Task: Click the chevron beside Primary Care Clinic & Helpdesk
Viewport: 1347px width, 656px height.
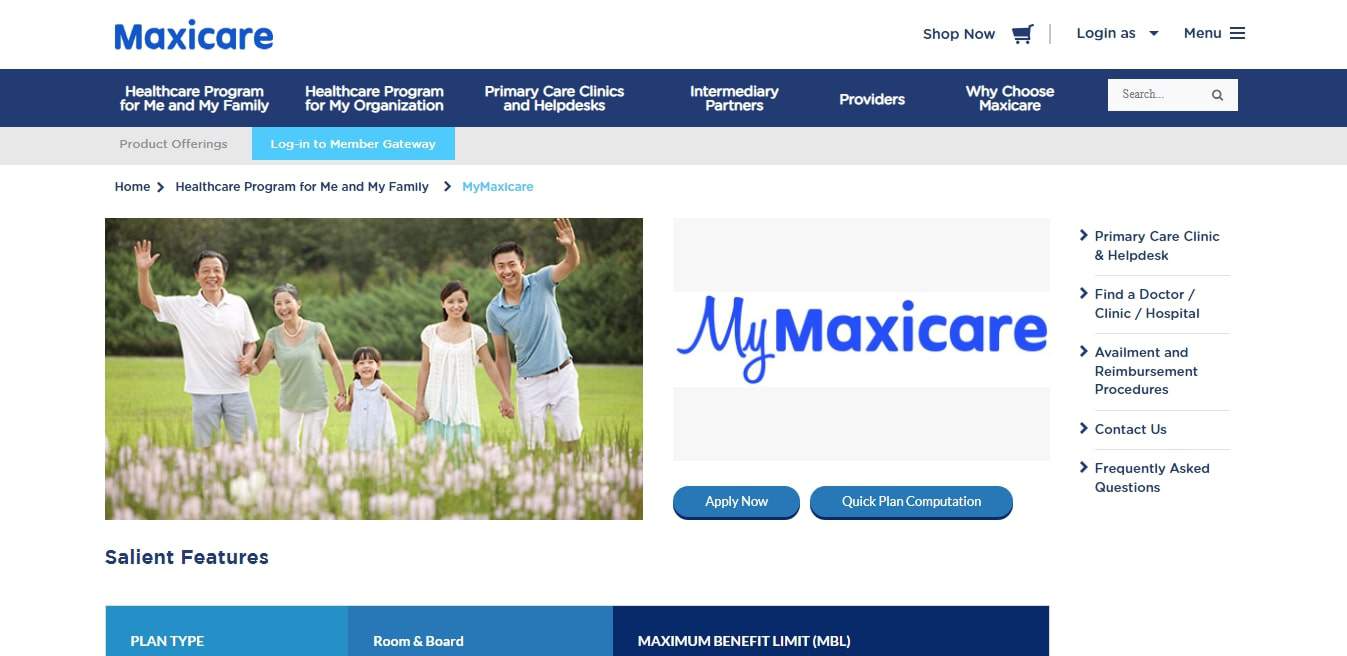Action: click(x=1083, y=236)
